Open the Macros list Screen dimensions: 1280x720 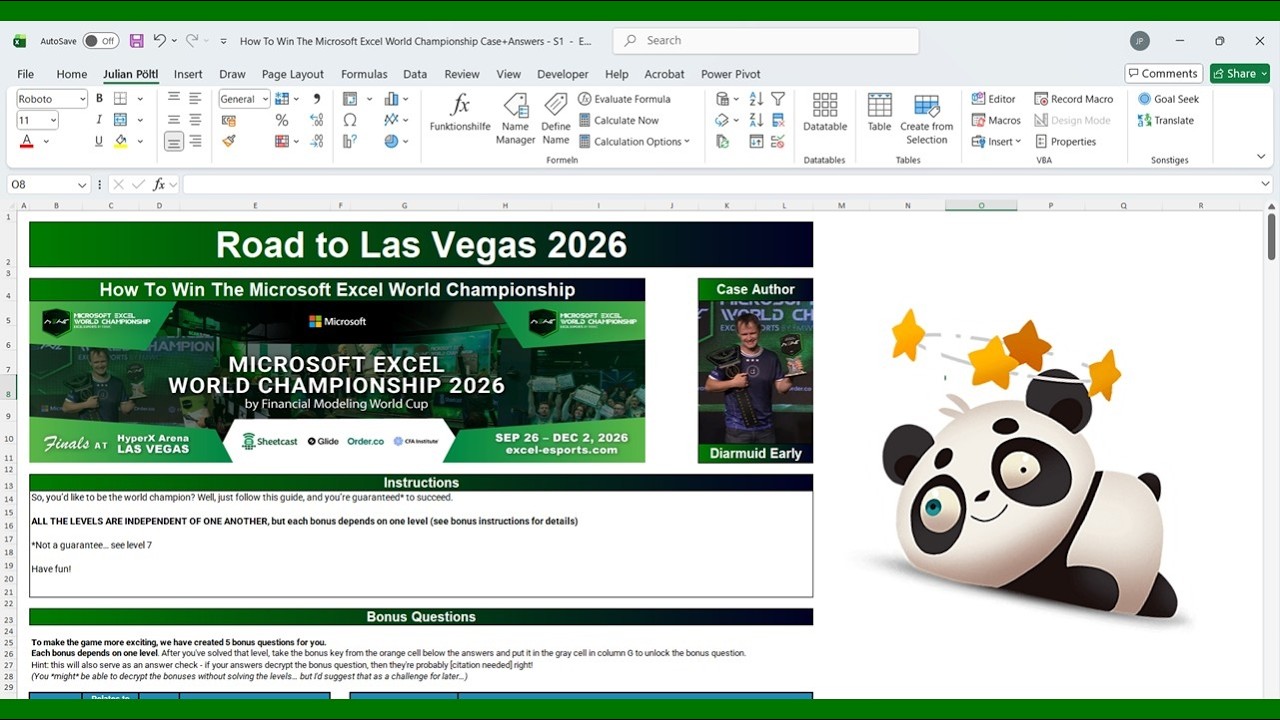996,120
